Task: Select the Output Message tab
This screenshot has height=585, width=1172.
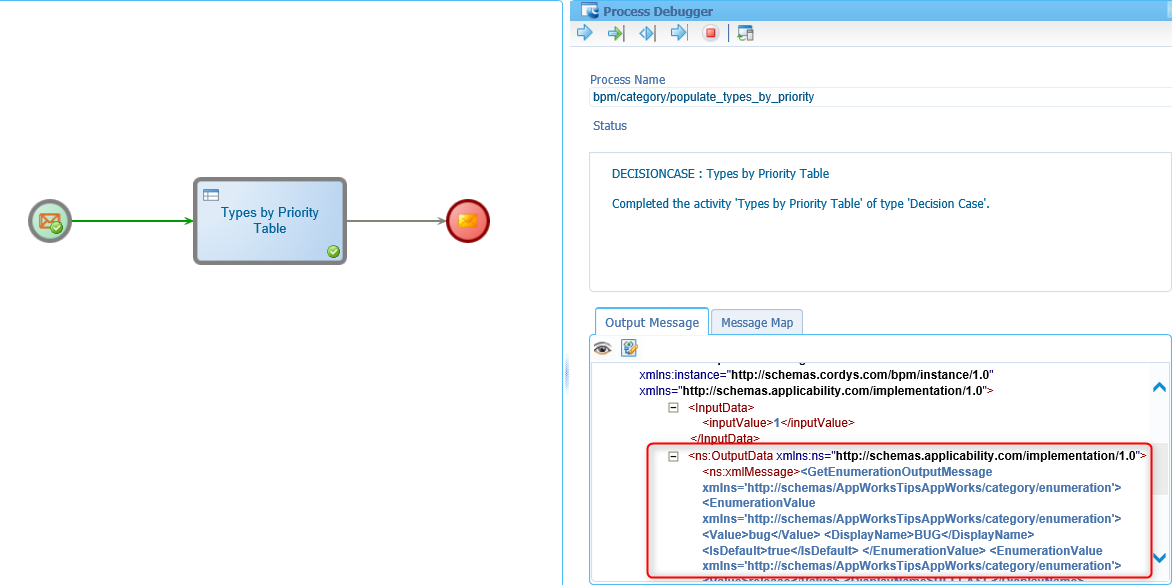Action: coord(651,323)
